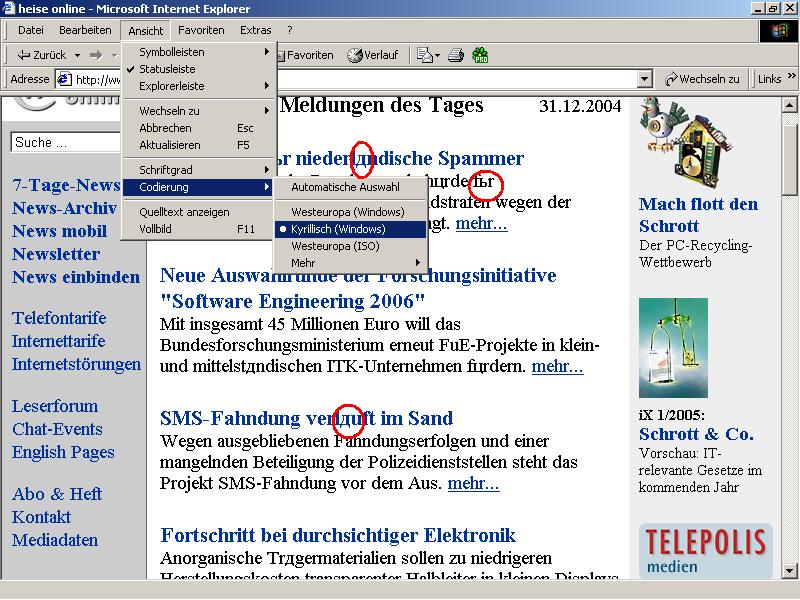
Task: Click Quelltext anzeigen menu item
Action: [x=199, y=212]
